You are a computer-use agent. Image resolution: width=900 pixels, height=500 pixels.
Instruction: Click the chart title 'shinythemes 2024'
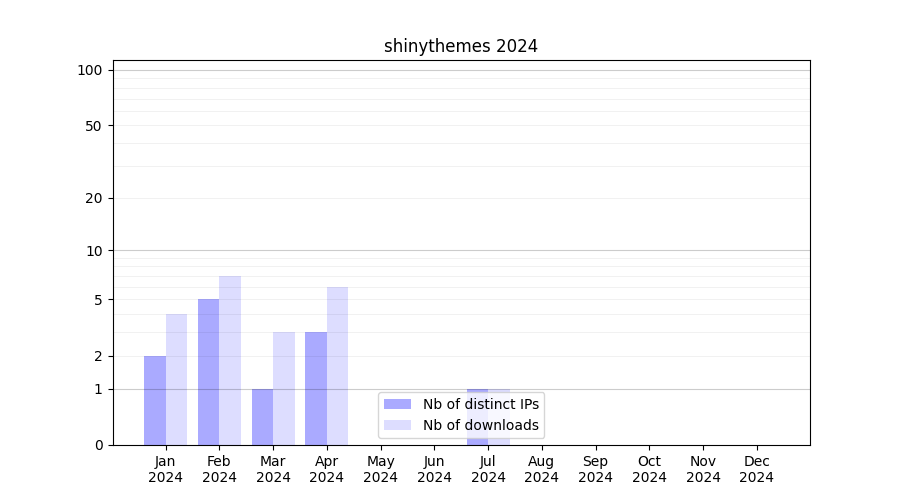click(461, 46)
